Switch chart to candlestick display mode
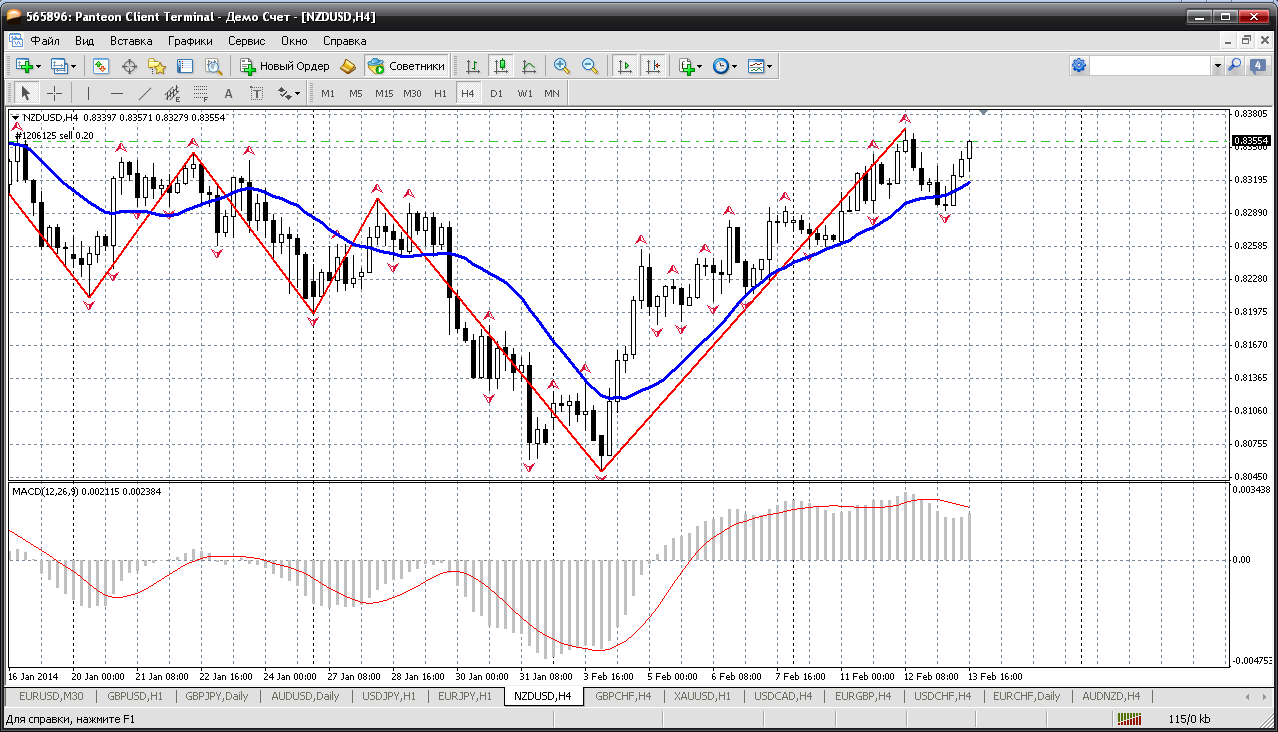This screenshot has width=1278, height=732. (x=501, y=66)
